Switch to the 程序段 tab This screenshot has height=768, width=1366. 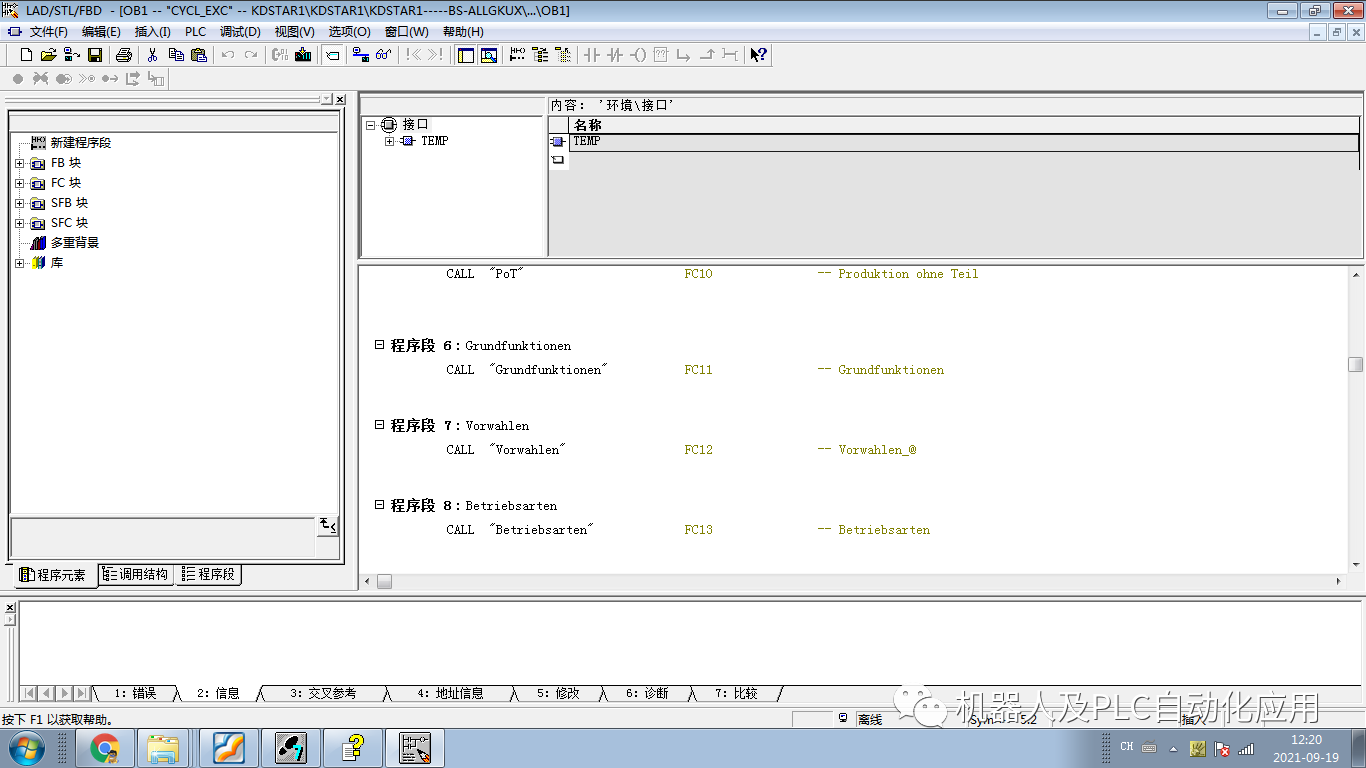tap(209, 574)
